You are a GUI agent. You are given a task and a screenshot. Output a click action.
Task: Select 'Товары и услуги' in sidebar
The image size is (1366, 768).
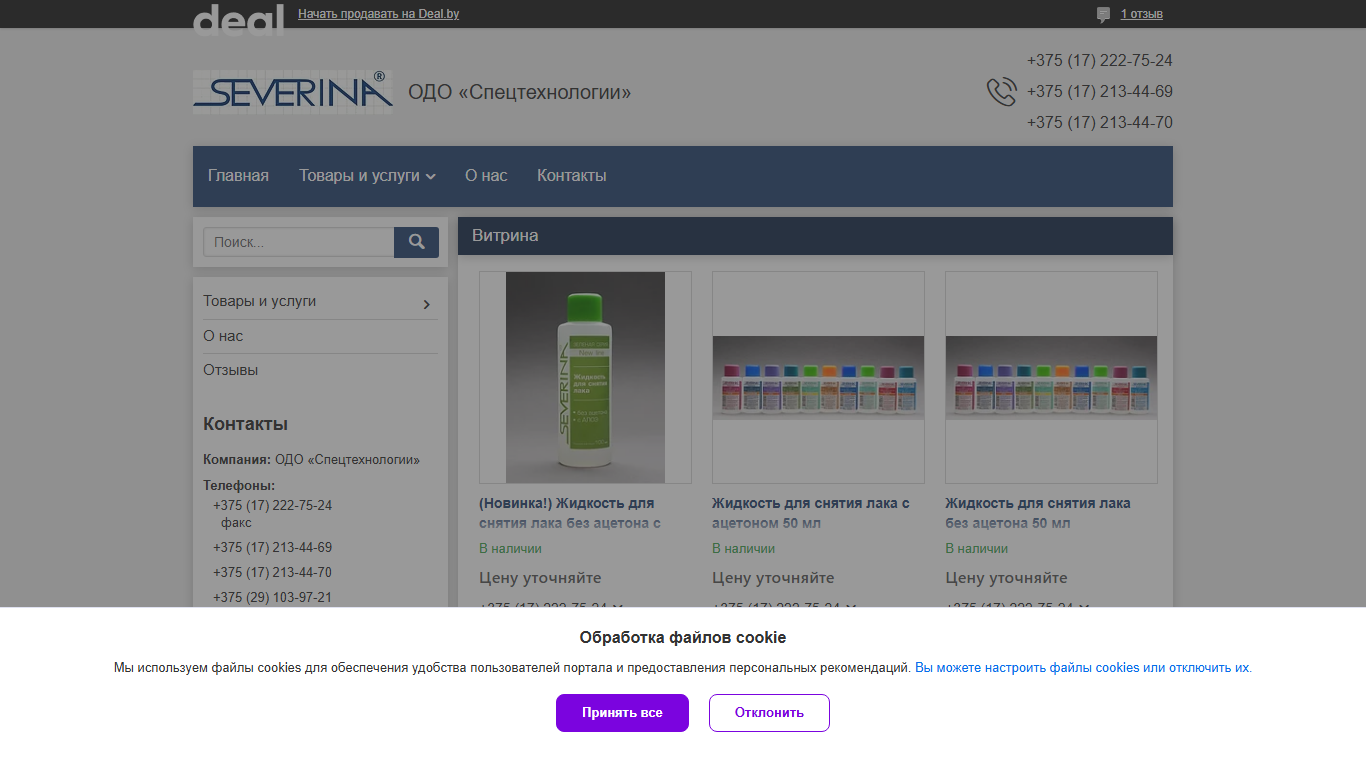[259, 301]
